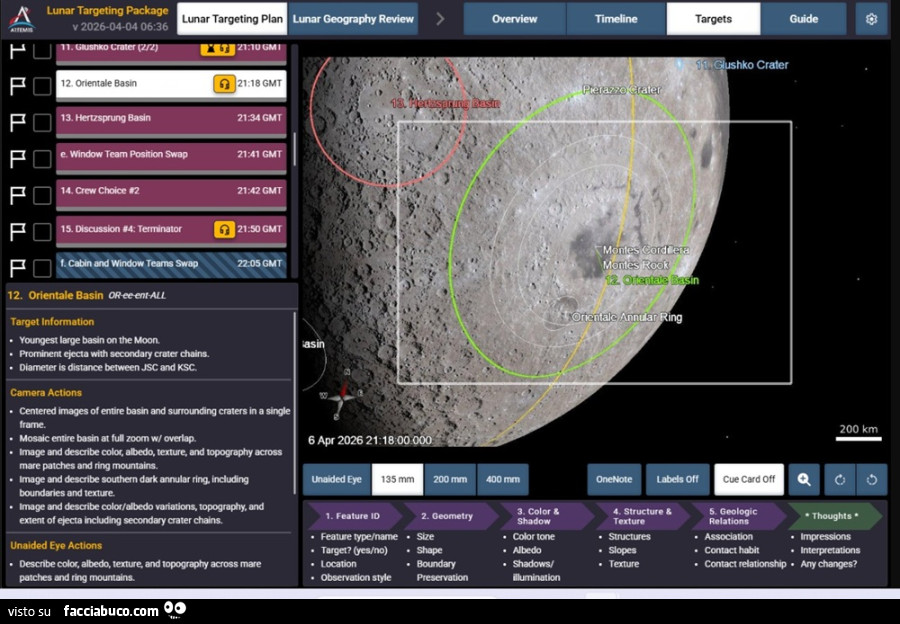Toggle Labels Off to show map labels
Image resolution: width=900 pixels, height=624 pixels.
coord(678,479)
